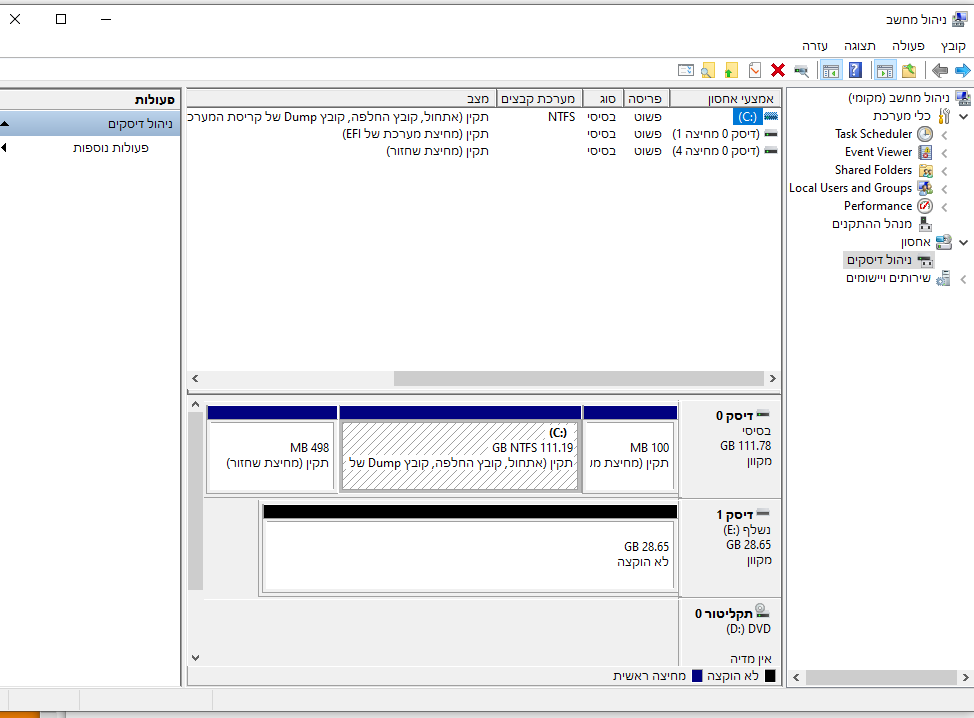Toggle Show/Hide Console Tree toolbar icon
This screenshot has height=718, width=974.
[885, 71]
